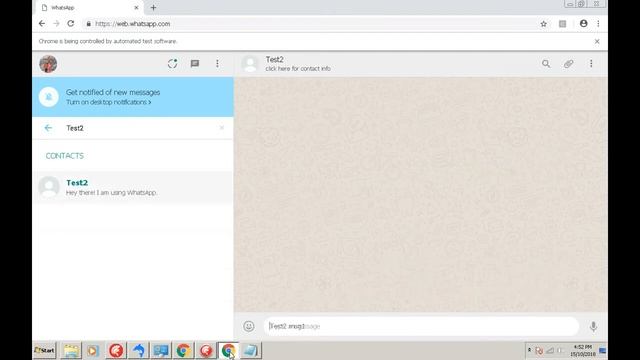
Task: Search within the Test2 conversation
Action: (546, 64)
